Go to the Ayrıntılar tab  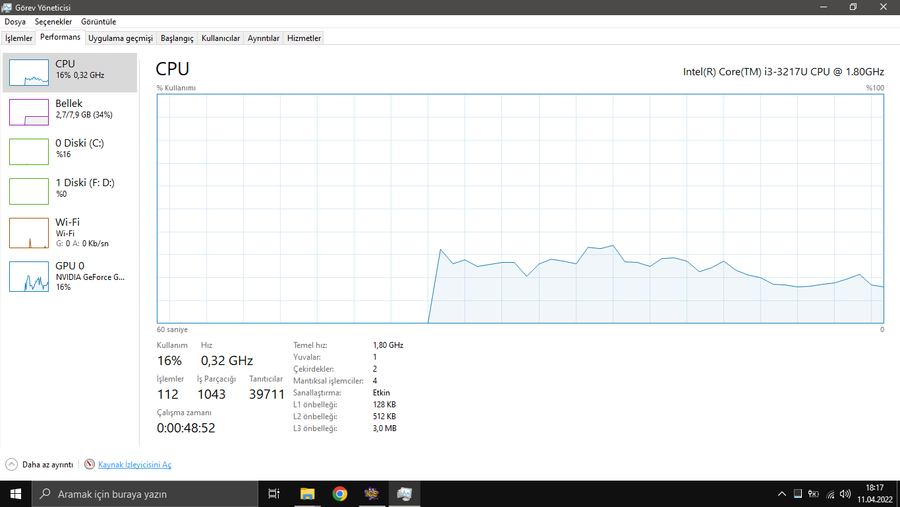[x=263, y=38]
